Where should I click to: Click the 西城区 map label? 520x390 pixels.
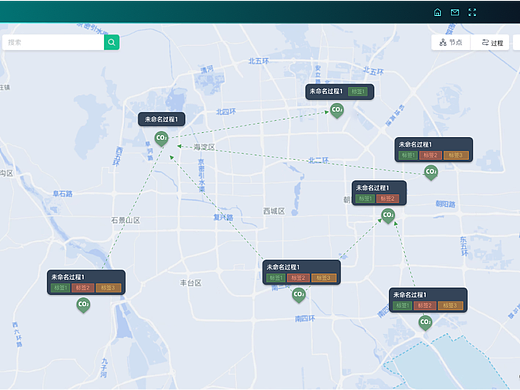pyautogui.click(x=274, y=211)
